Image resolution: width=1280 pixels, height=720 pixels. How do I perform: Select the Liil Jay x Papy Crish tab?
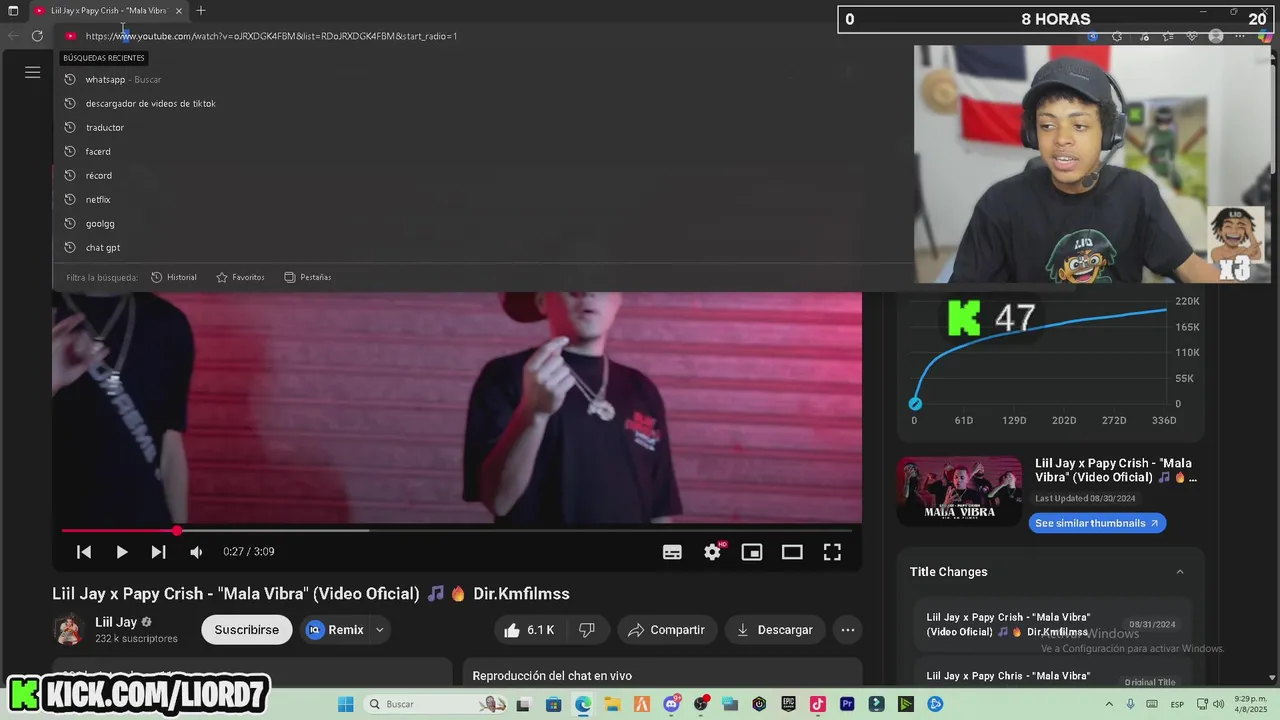pyautogui.click(x=107, y=11)
